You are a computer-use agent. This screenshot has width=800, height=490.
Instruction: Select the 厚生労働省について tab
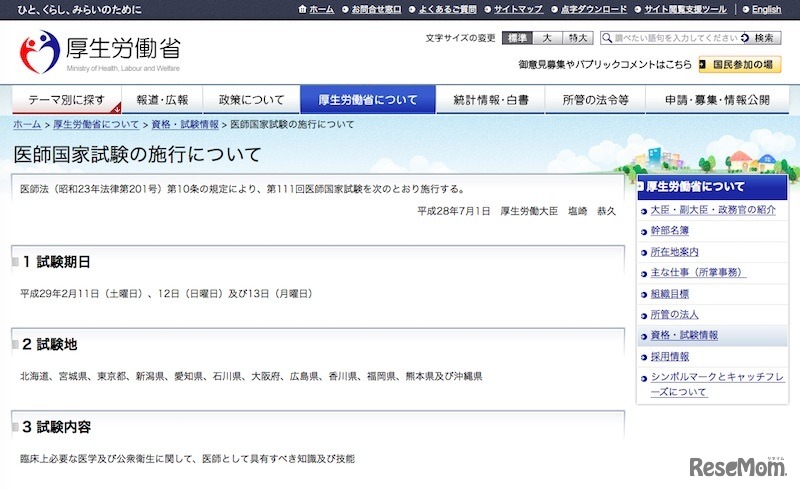(x=368, y=100)
